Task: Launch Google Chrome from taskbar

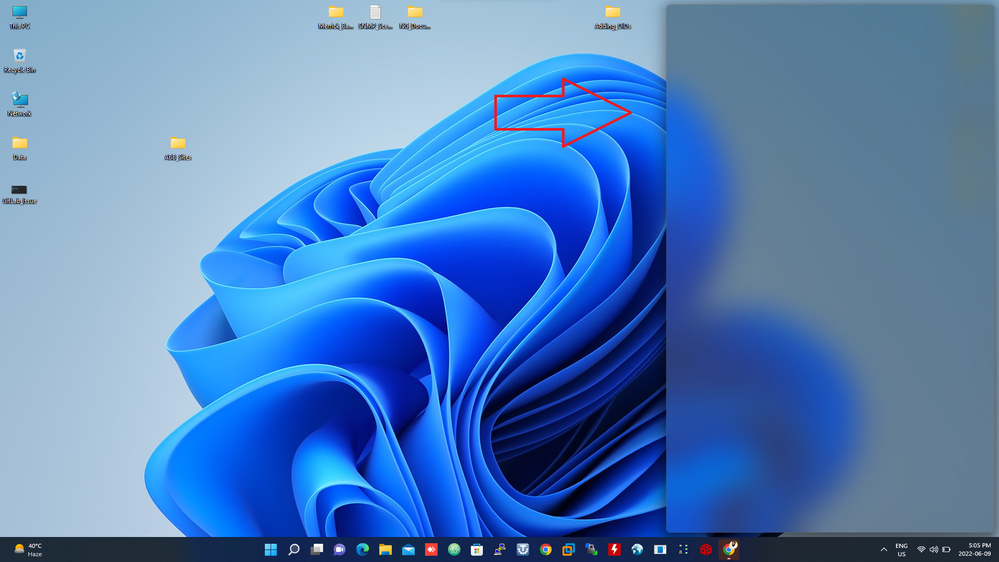Action: click(545, 549)
